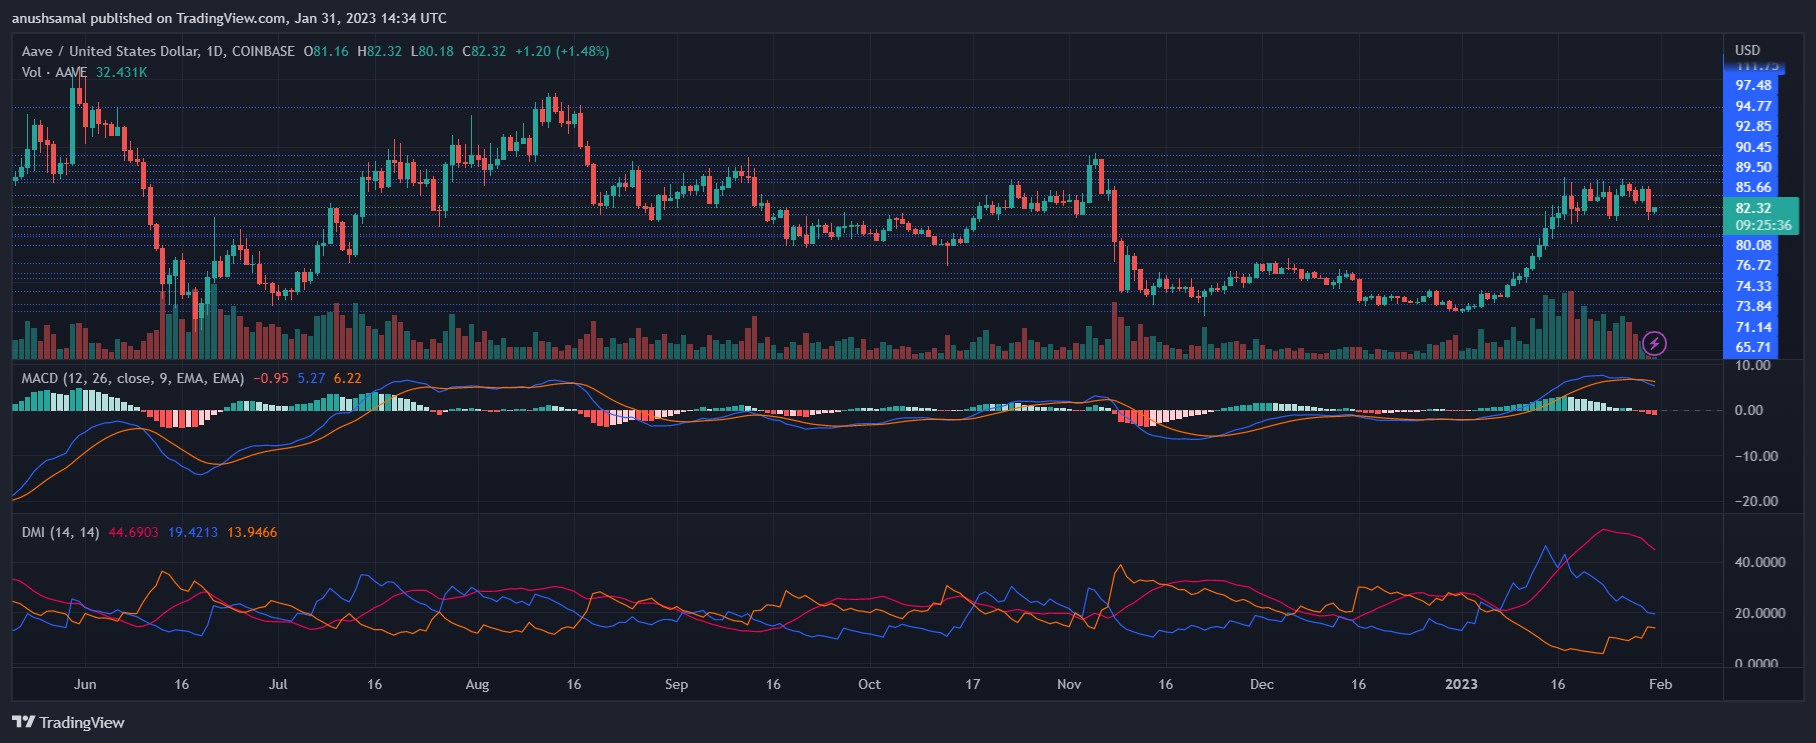Click the 85.66 price level label
This screenshot has height=743, width=1816.
[1753, 187]
